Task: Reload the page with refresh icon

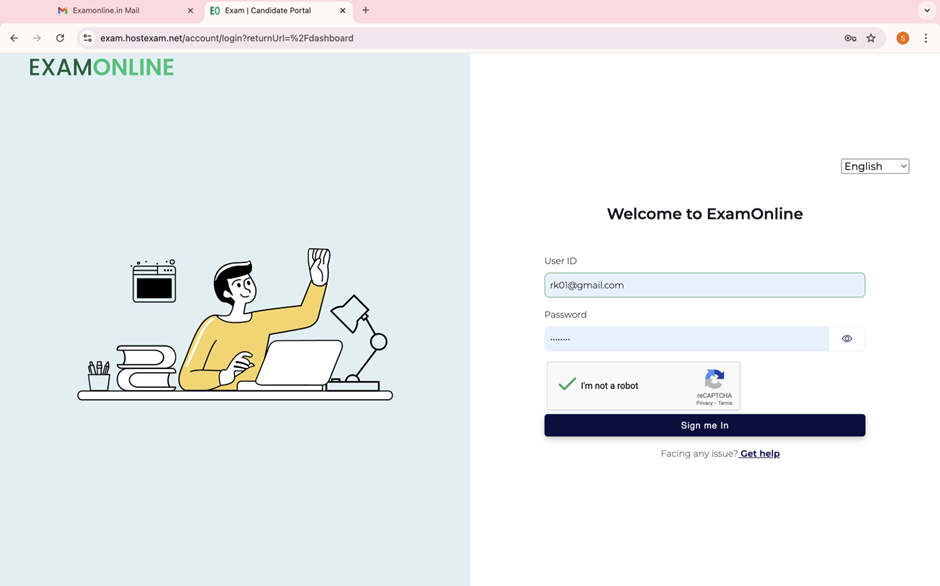Action: point(60,38)
